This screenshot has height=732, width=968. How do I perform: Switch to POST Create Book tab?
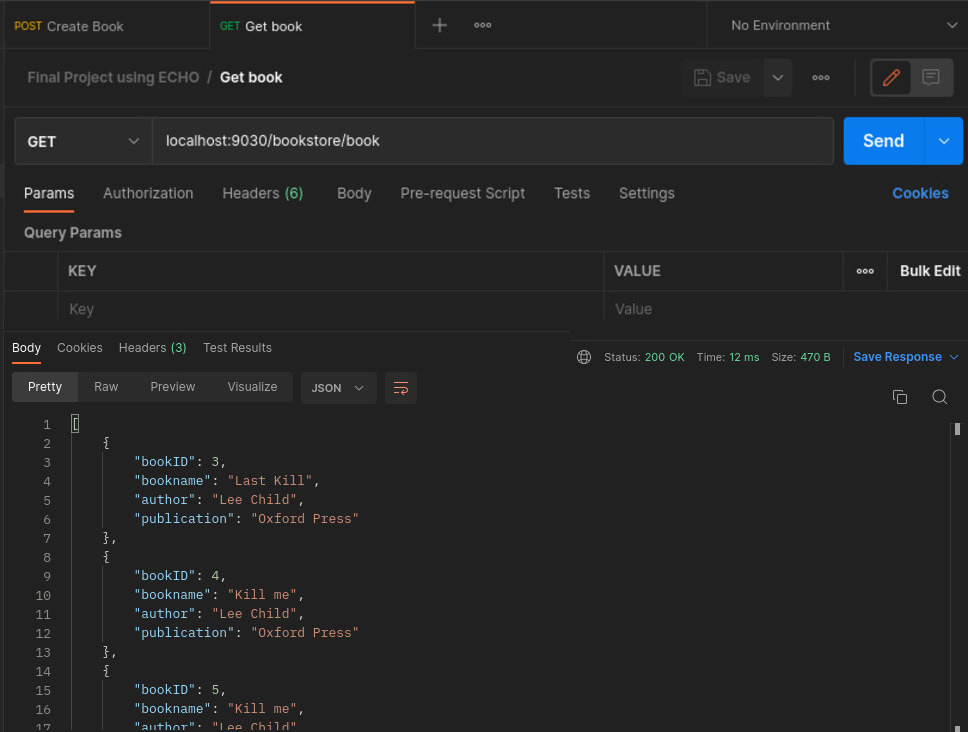click(x=70, y=26)
